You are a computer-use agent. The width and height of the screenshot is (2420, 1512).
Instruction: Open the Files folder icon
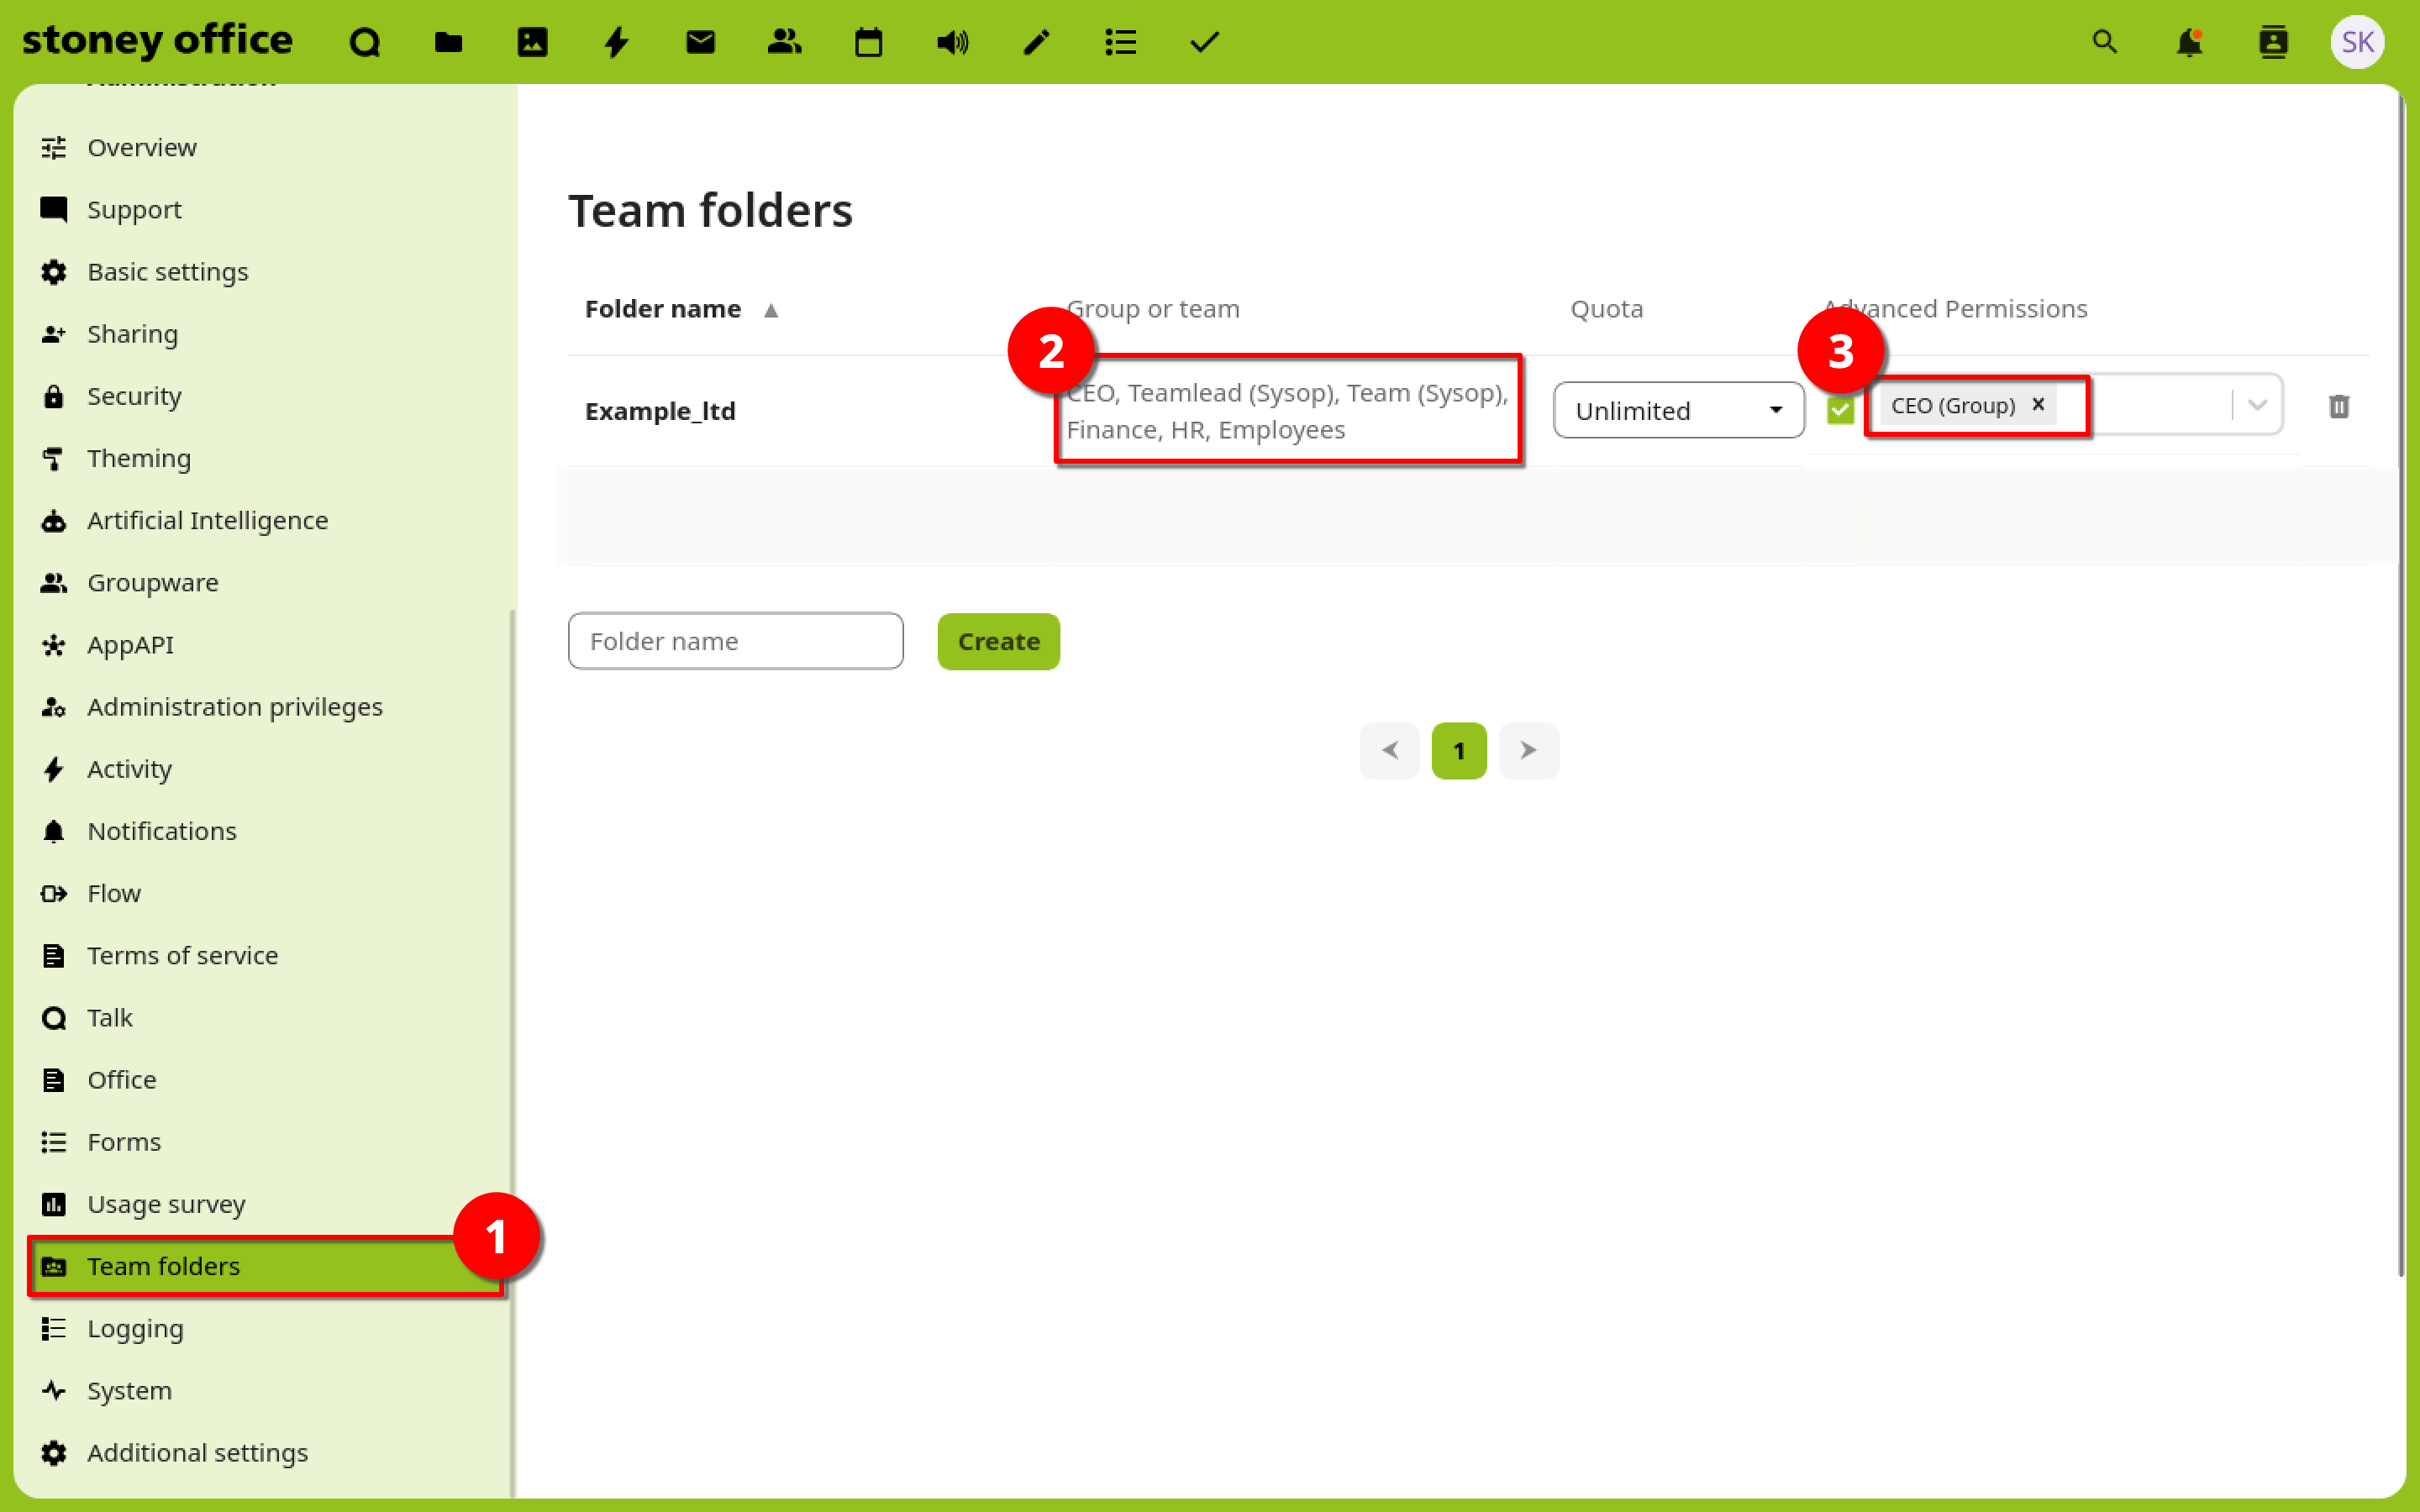(x=448, y=42)
